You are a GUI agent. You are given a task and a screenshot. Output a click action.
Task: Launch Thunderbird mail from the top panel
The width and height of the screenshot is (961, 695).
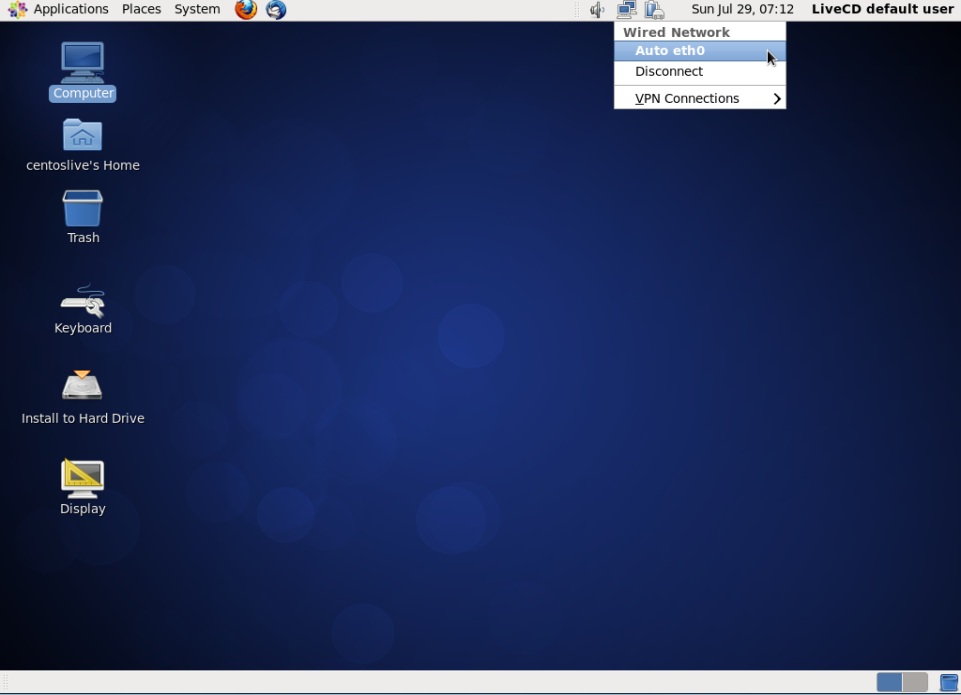coord(276,9)
